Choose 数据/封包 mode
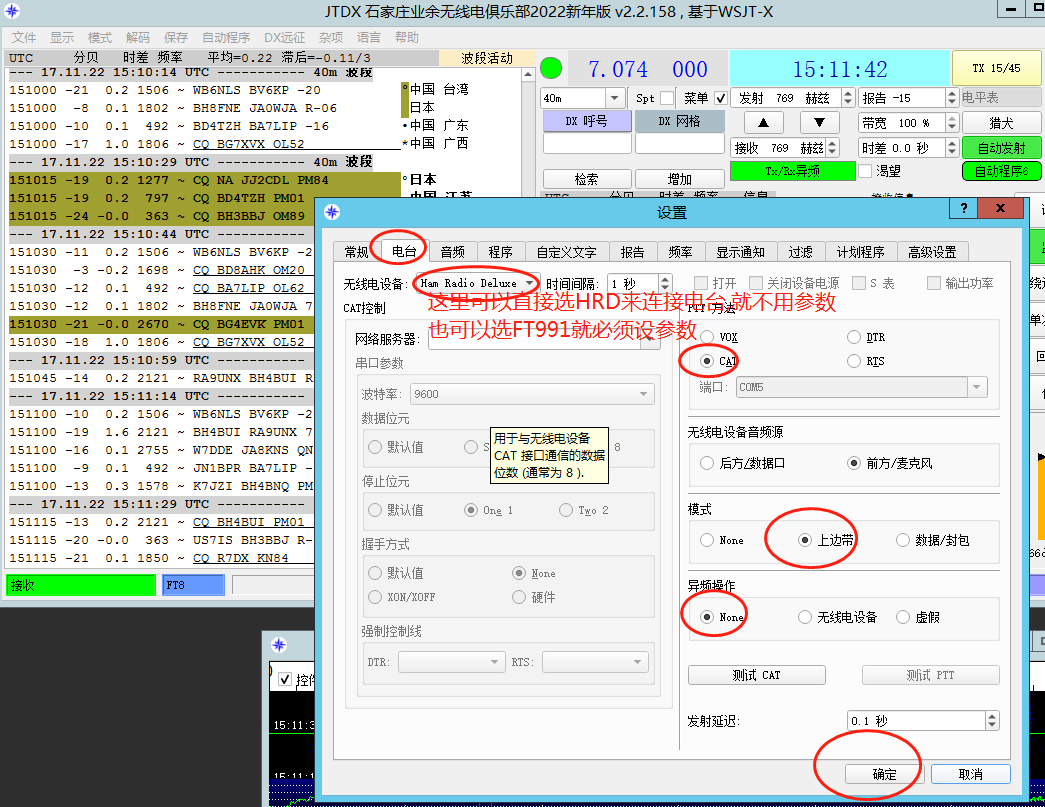1045x807 pixels. tap(903, 540)
